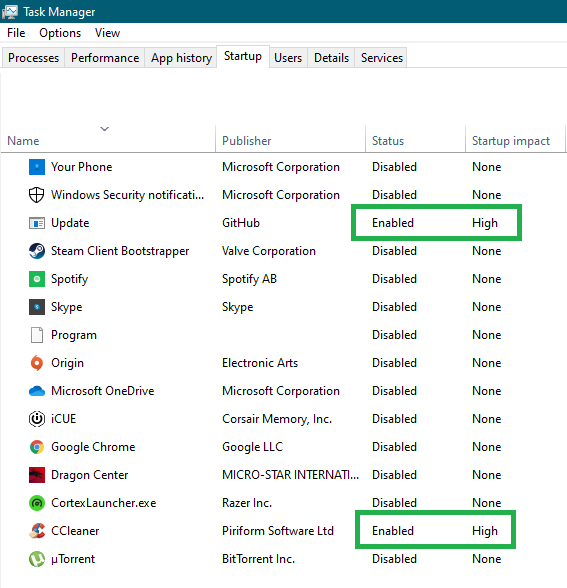Click the µTorrent icon

[37, 559]
